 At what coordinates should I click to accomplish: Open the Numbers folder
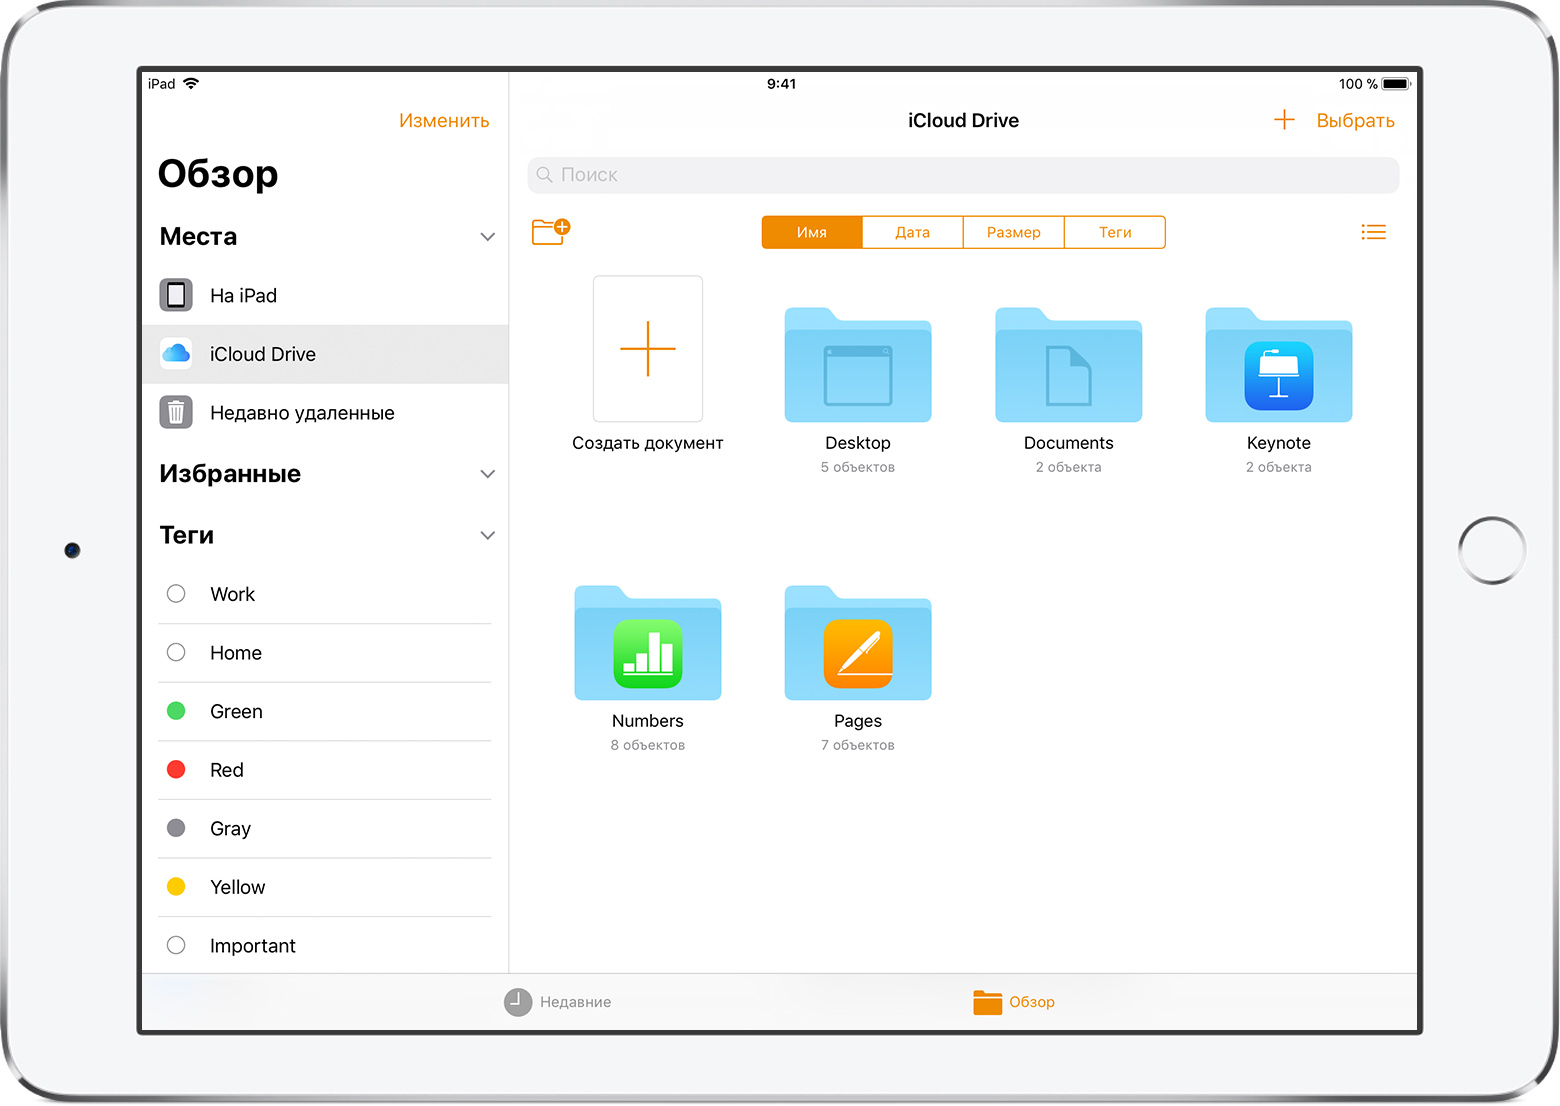[648, 643]
